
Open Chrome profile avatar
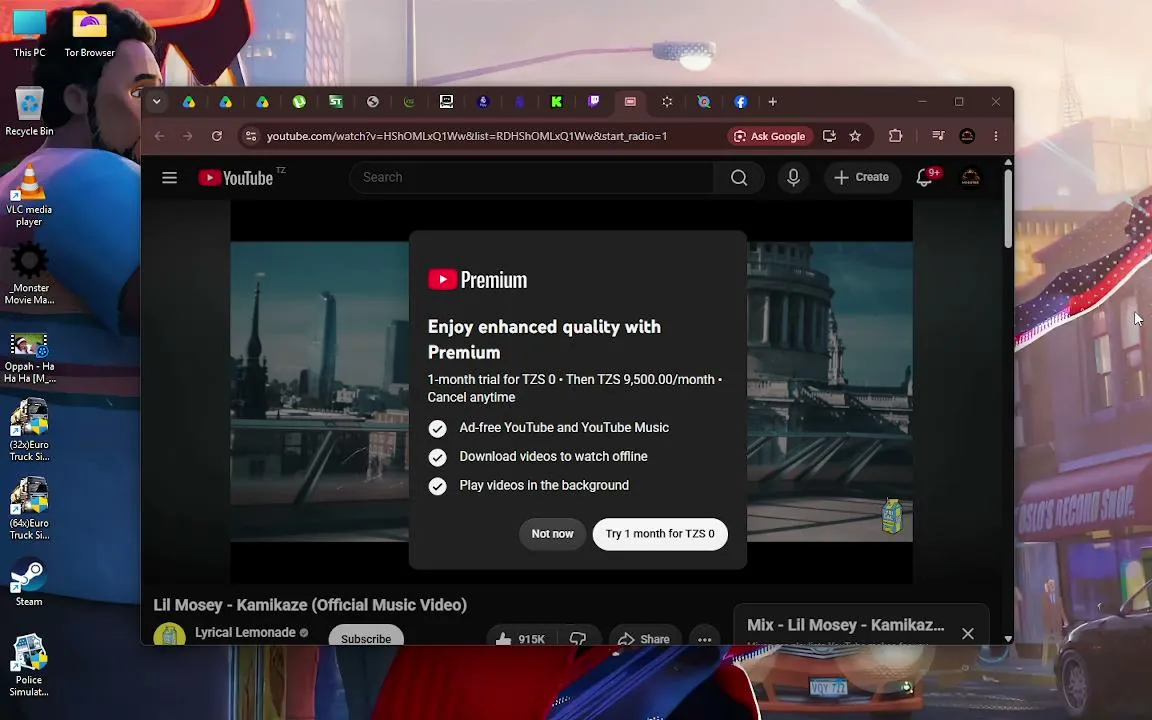pos(967,136)
